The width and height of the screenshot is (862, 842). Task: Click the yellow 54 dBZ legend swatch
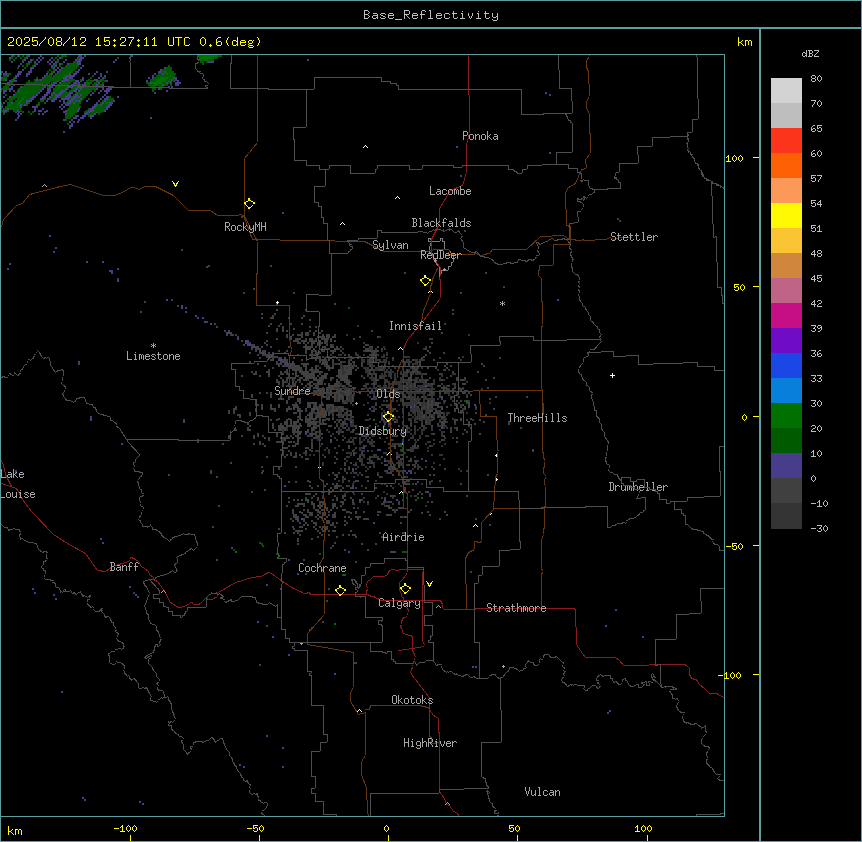pyautogui.click(x=786, y=215)
